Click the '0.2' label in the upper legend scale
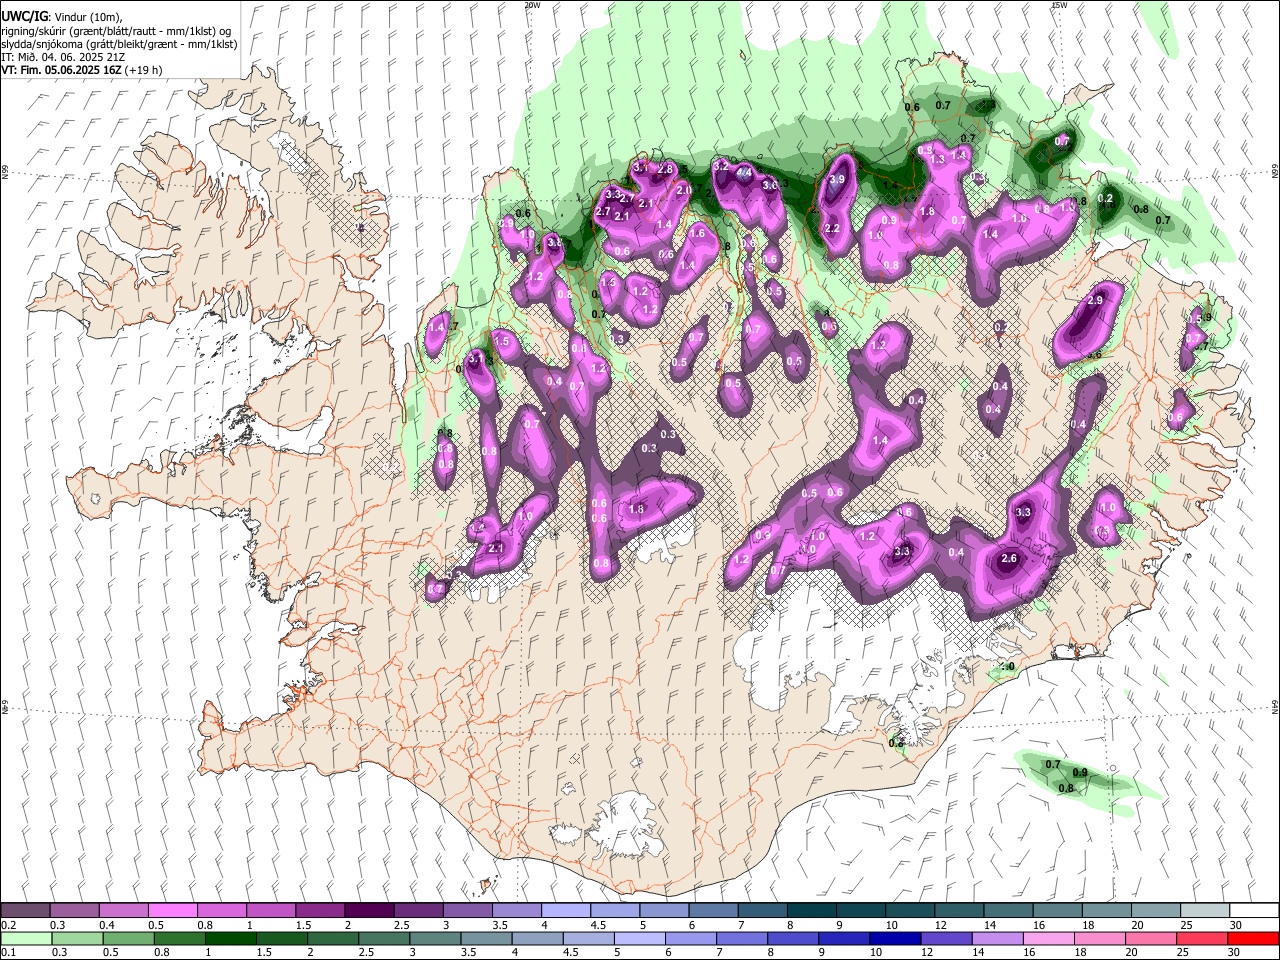 pos(9,925)
